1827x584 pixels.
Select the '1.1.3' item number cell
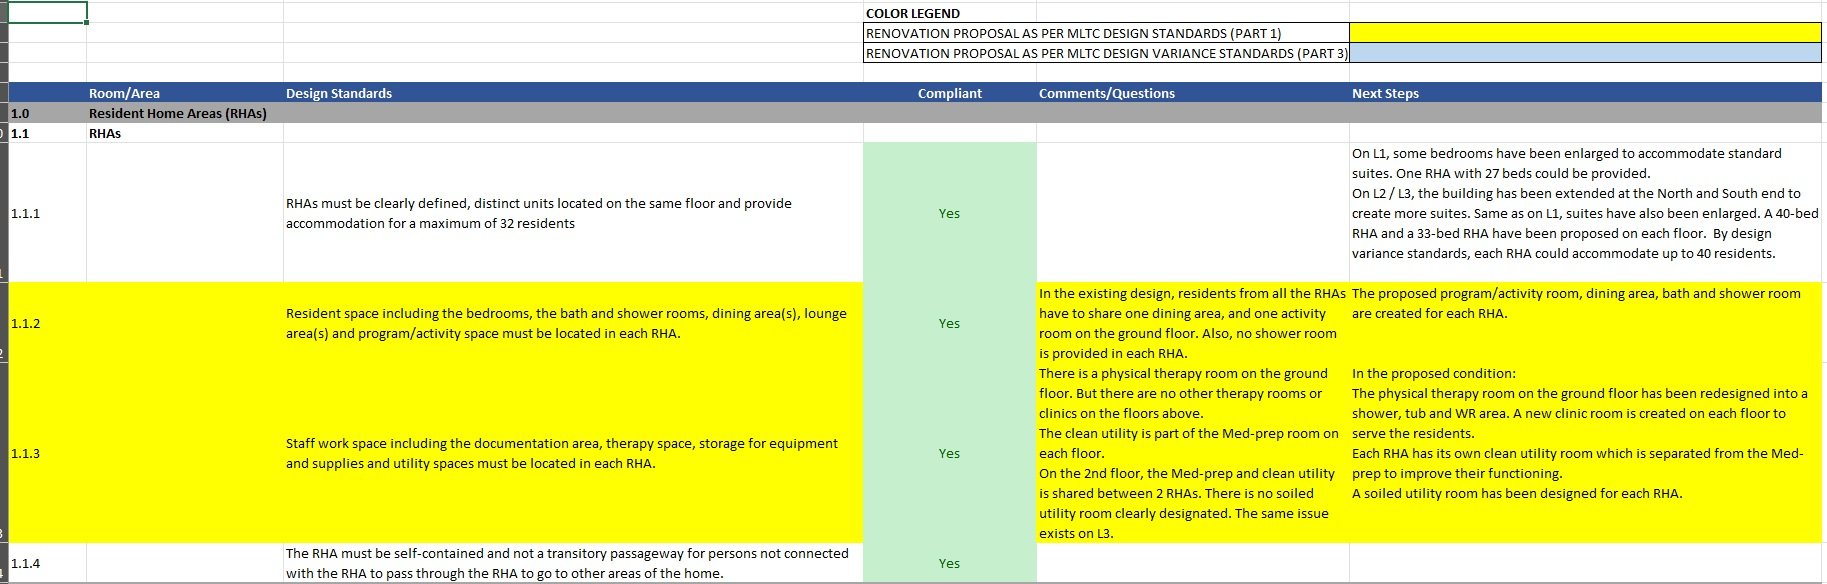pyautogui.click(x=47, y=453)
